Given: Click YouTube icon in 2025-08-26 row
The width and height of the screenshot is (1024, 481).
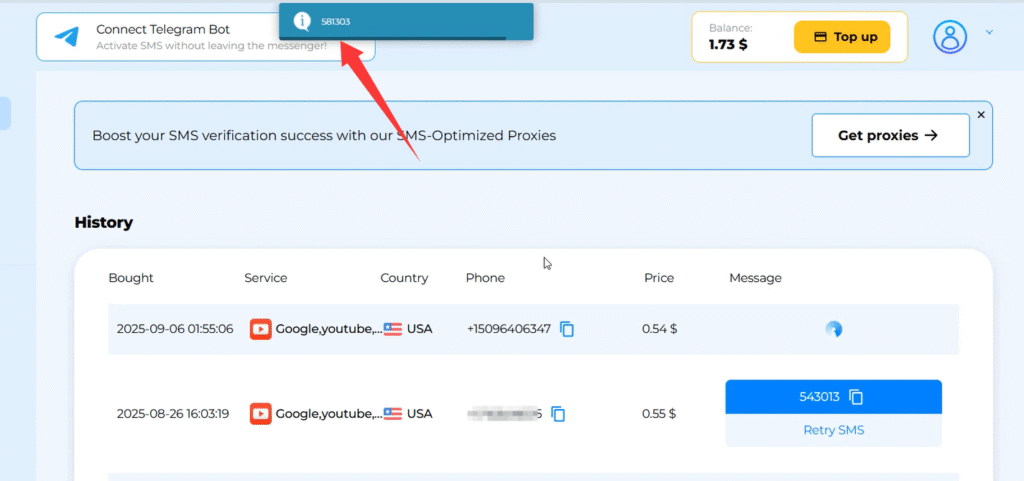Looking at the screenshot, I should click(260, 413).
